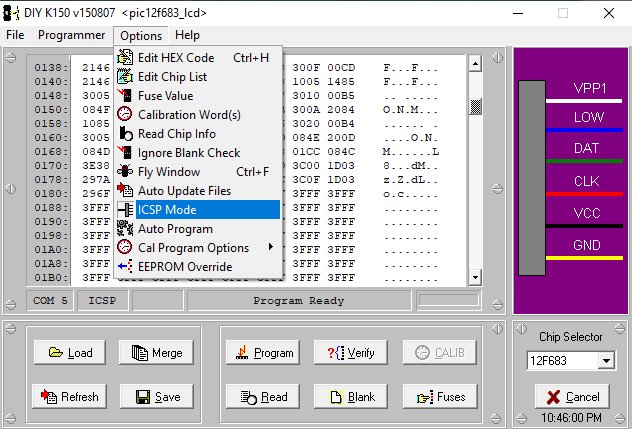Click the Read button
The width and height of the screenshot is (632, 429).
click(263, 397)
